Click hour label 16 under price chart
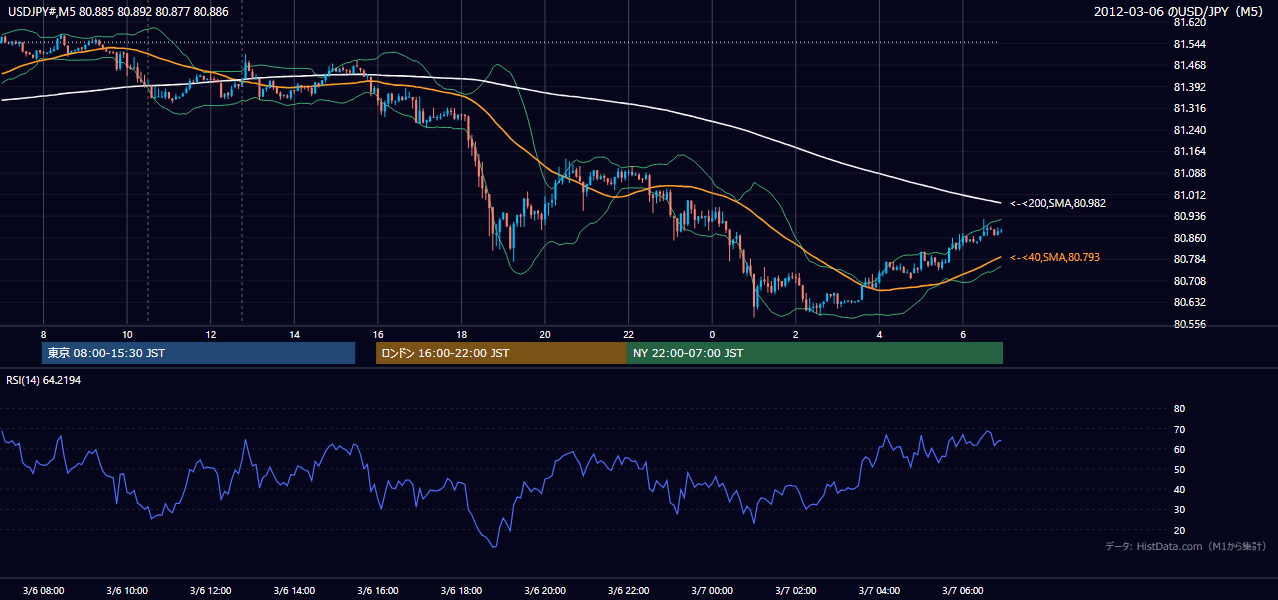1278x600 pixels. [x=377, y=334]
